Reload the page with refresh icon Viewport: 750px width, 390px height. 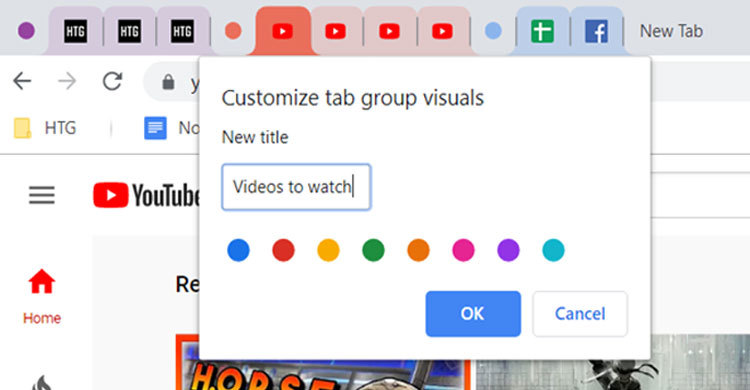[x=112, y=81]
